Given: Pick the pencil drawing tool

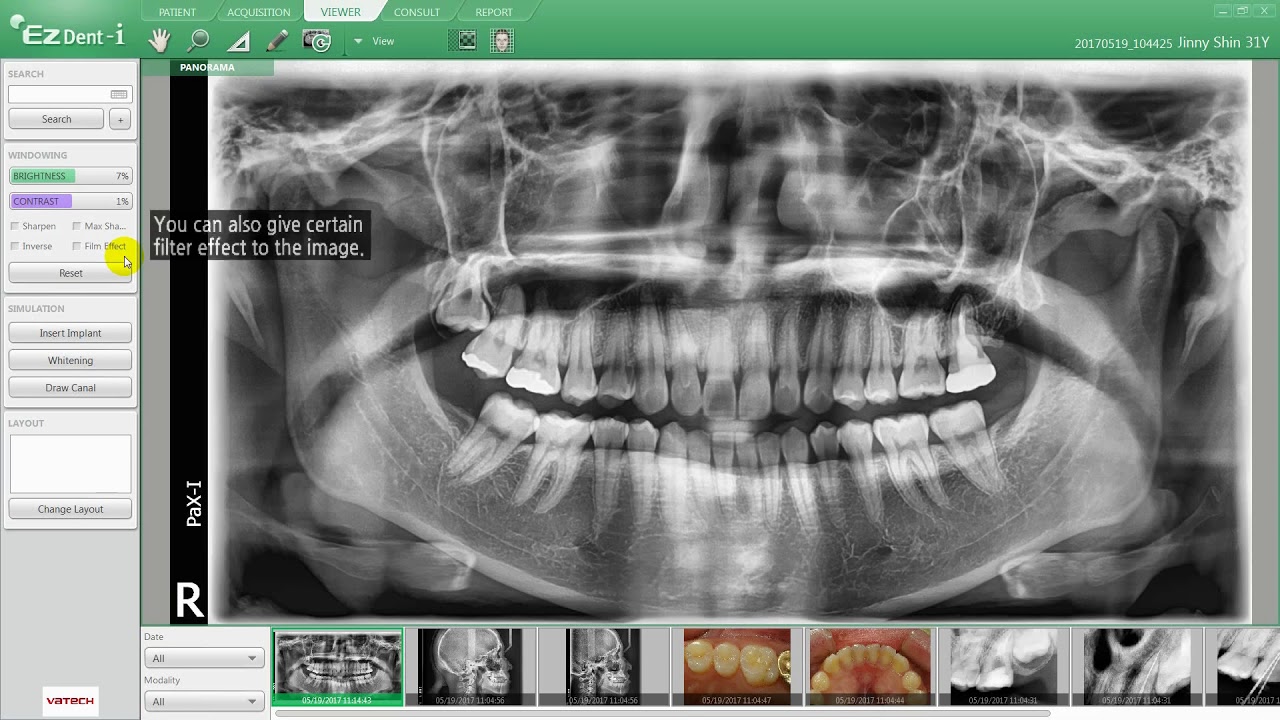Looking at the screenshot, I should [277, 41].
